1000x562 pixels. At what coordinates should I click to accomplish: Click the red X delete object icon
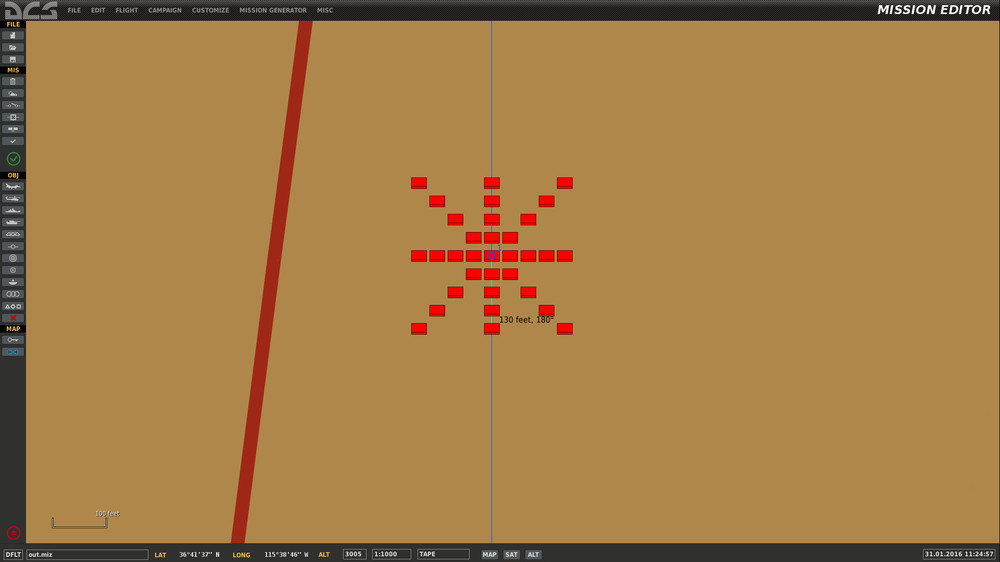coord(13,318)
